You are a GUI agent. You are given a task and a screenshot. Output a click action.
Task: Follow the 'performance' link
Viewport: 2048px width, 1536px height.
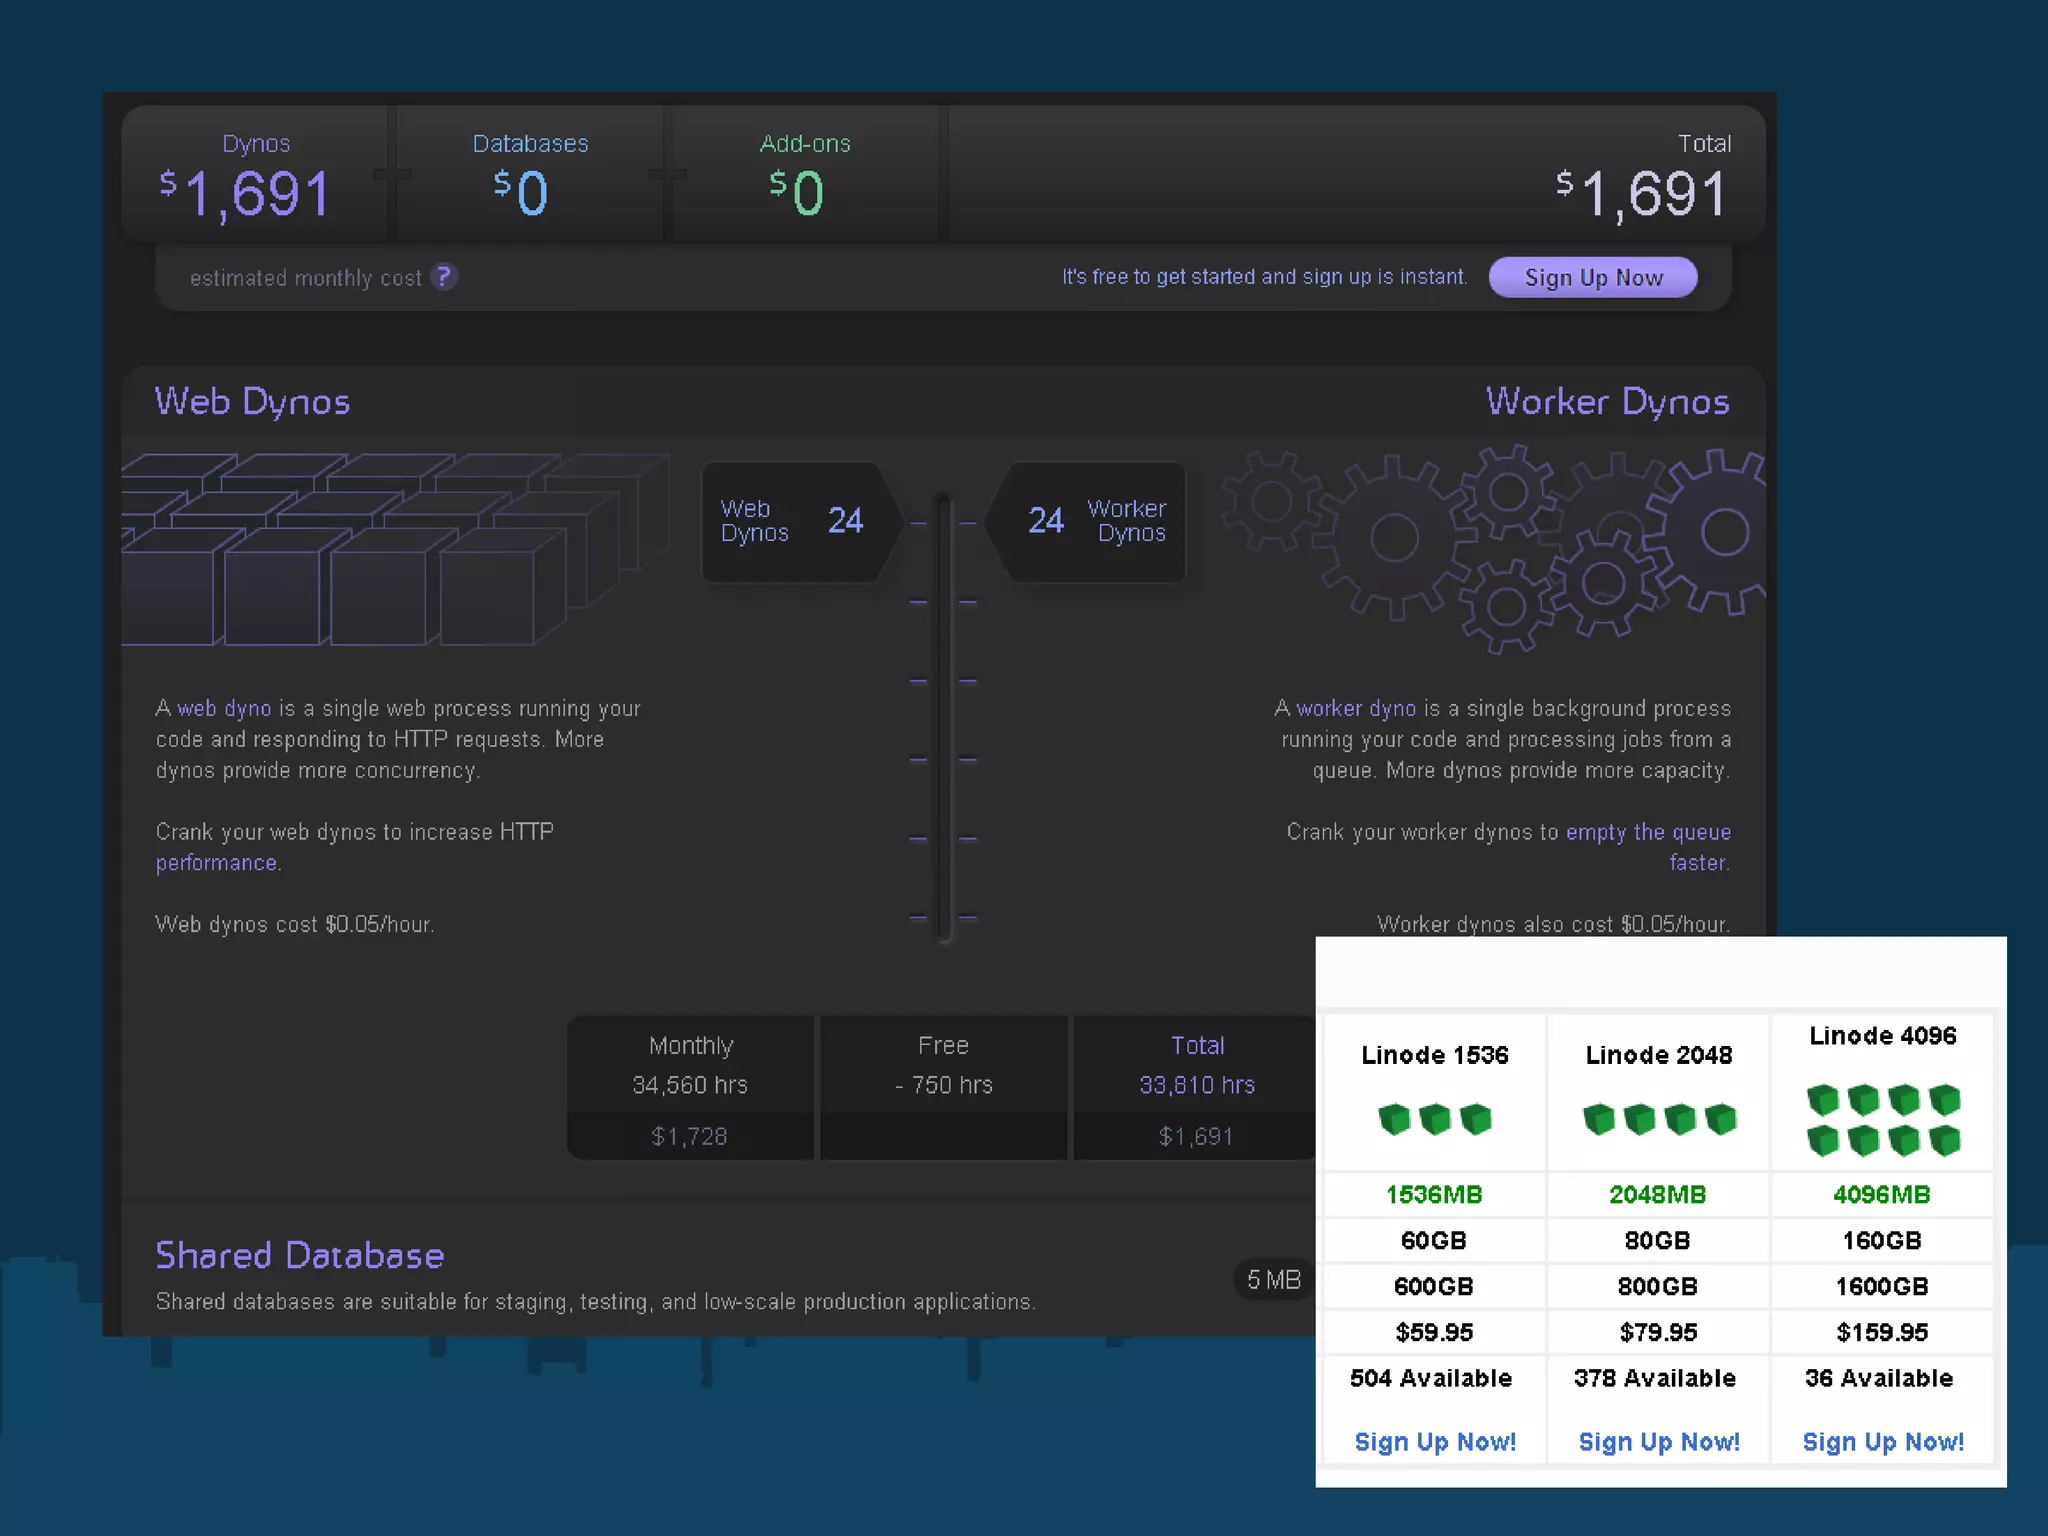pyautogui.click(x=216, y=863)
